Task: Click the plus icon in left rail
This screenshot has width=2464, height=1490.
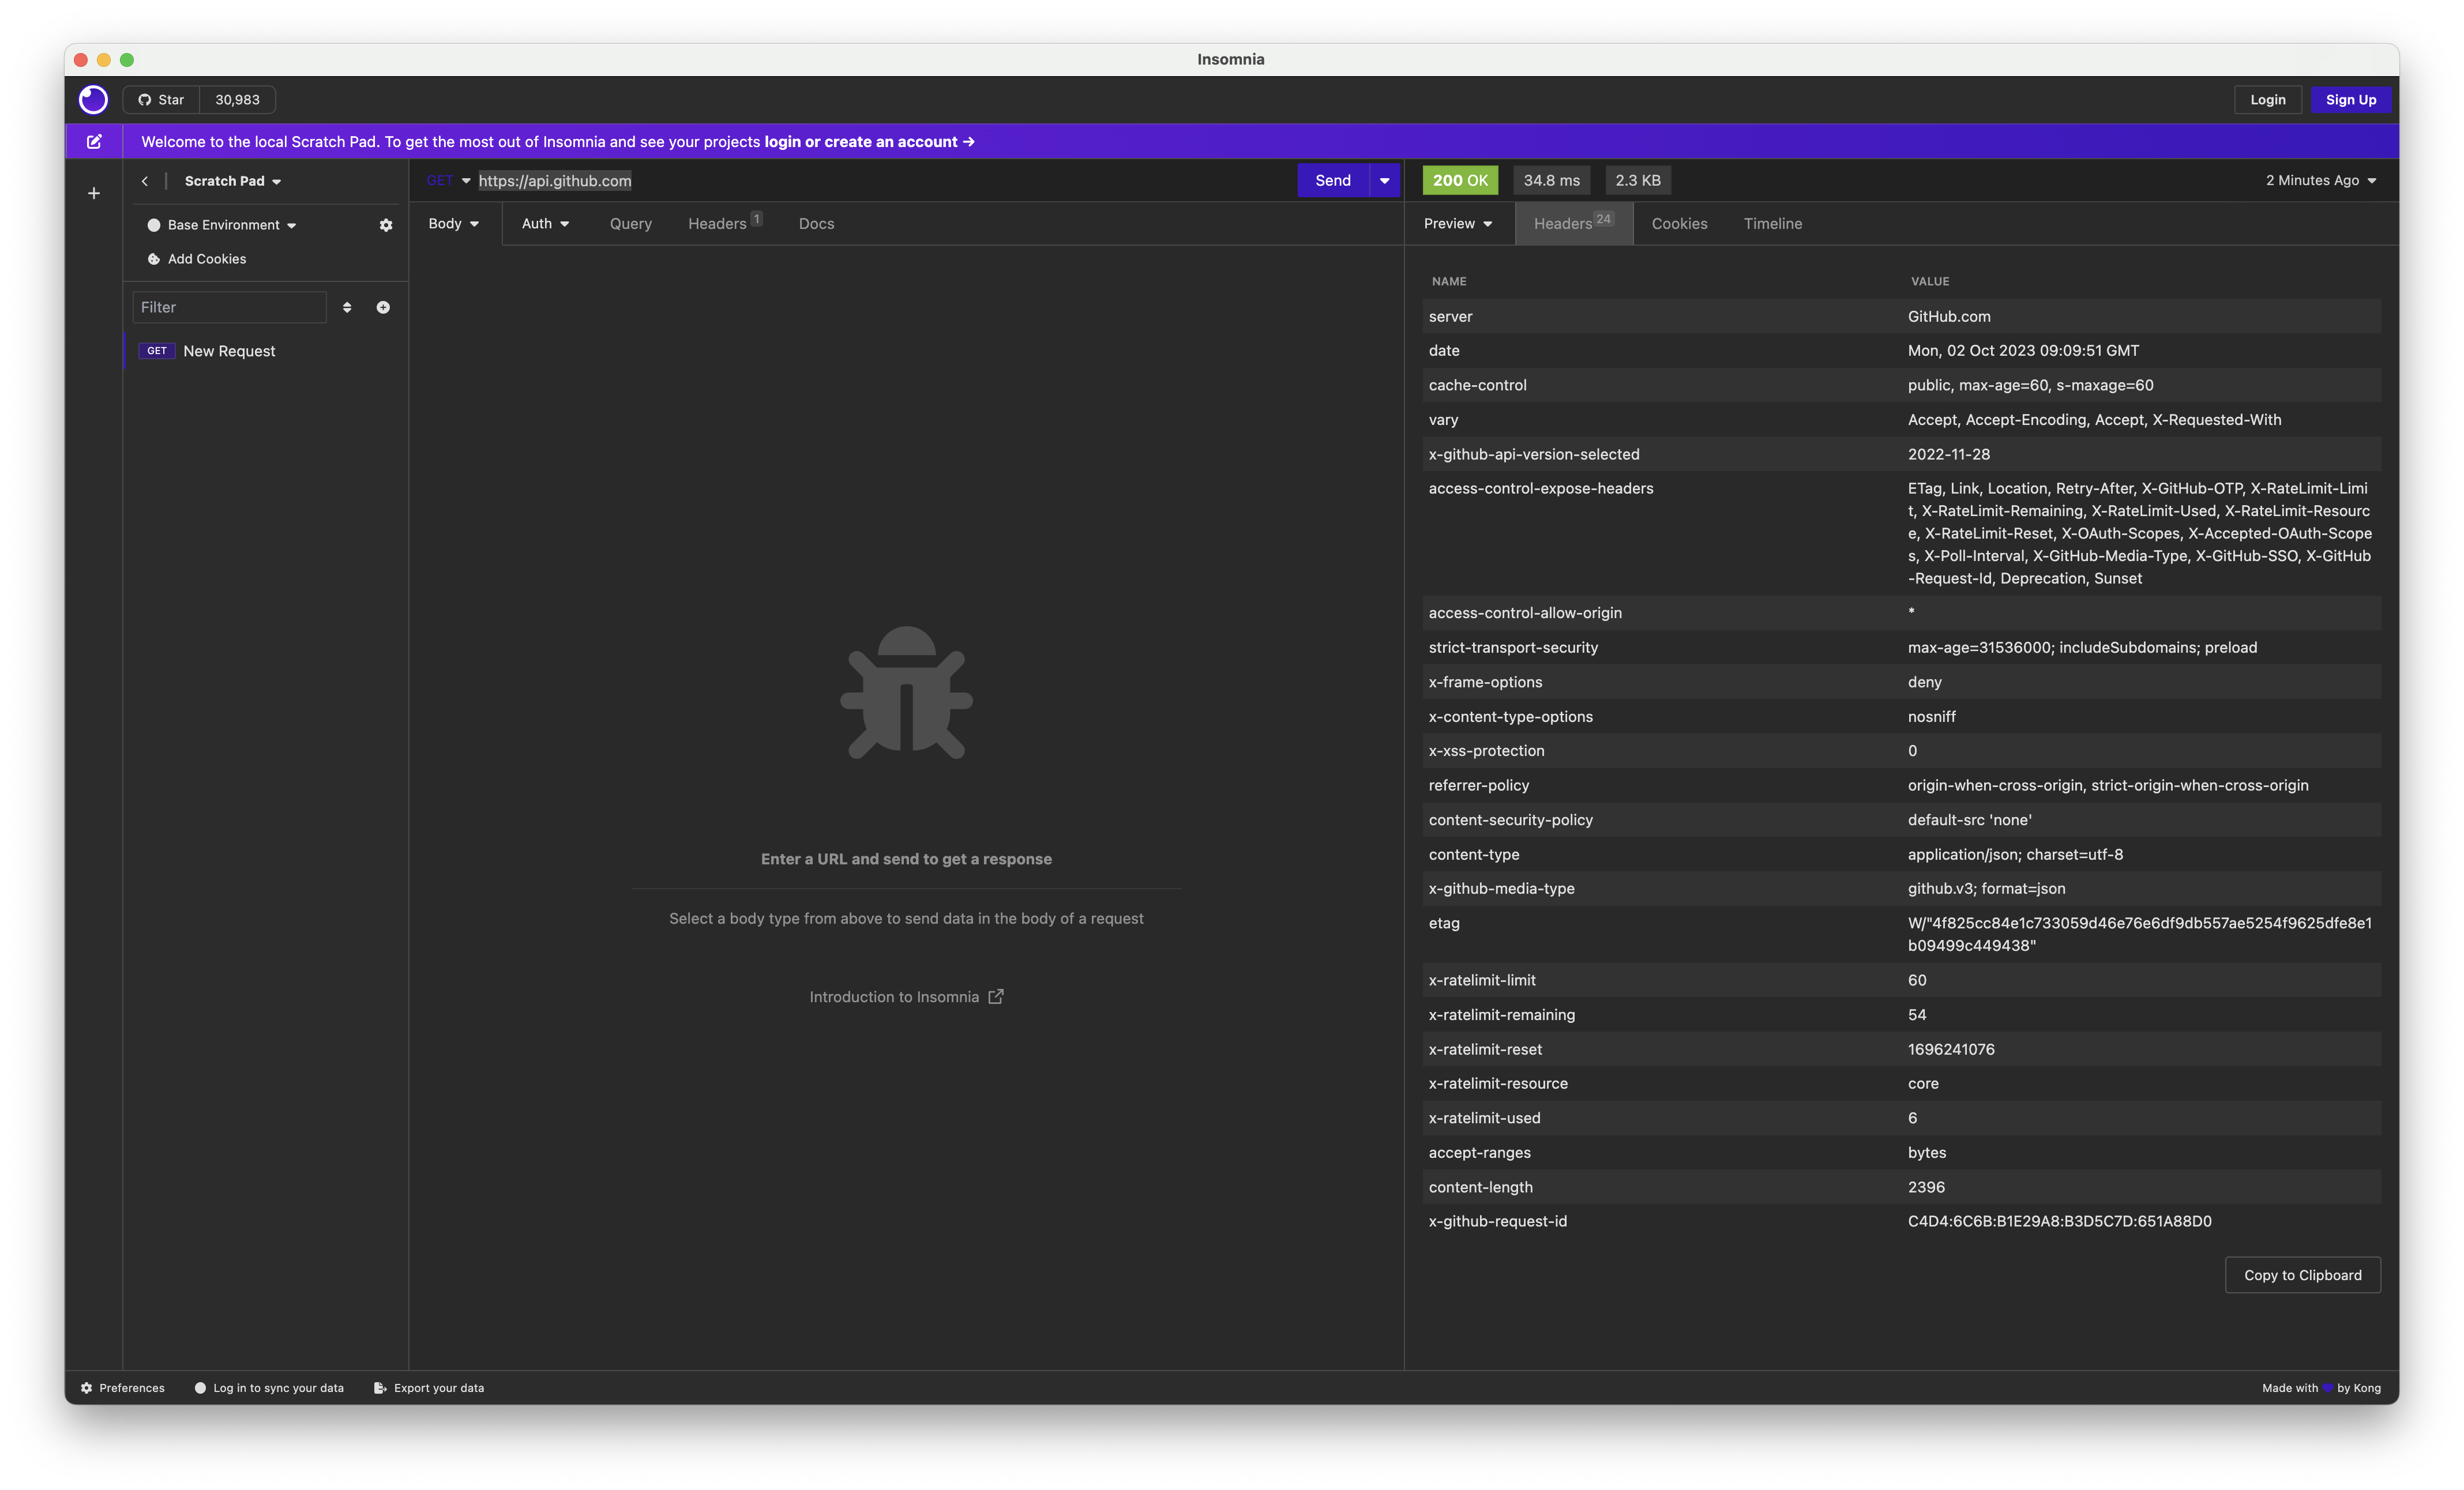Action: tap(94, 193)
